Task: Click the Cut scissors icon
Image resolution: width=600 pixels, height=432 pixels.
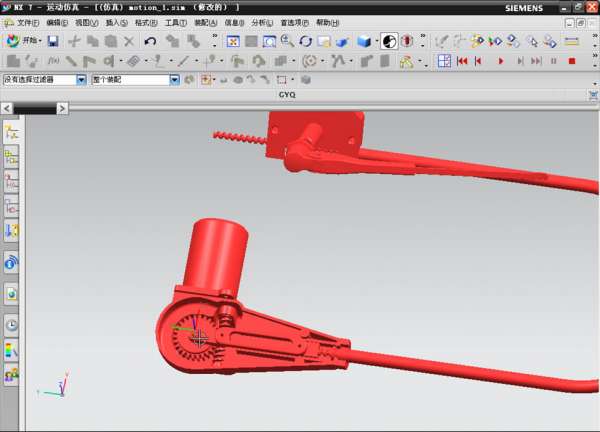Action: coord(74,41)
